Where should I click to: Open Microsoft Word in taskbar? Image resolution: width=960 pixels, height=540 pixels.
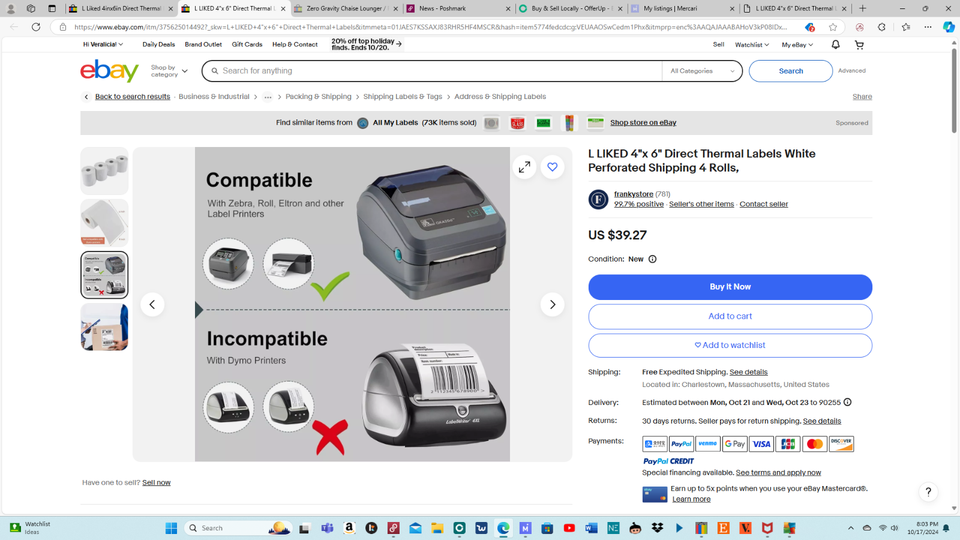(591, 528)
